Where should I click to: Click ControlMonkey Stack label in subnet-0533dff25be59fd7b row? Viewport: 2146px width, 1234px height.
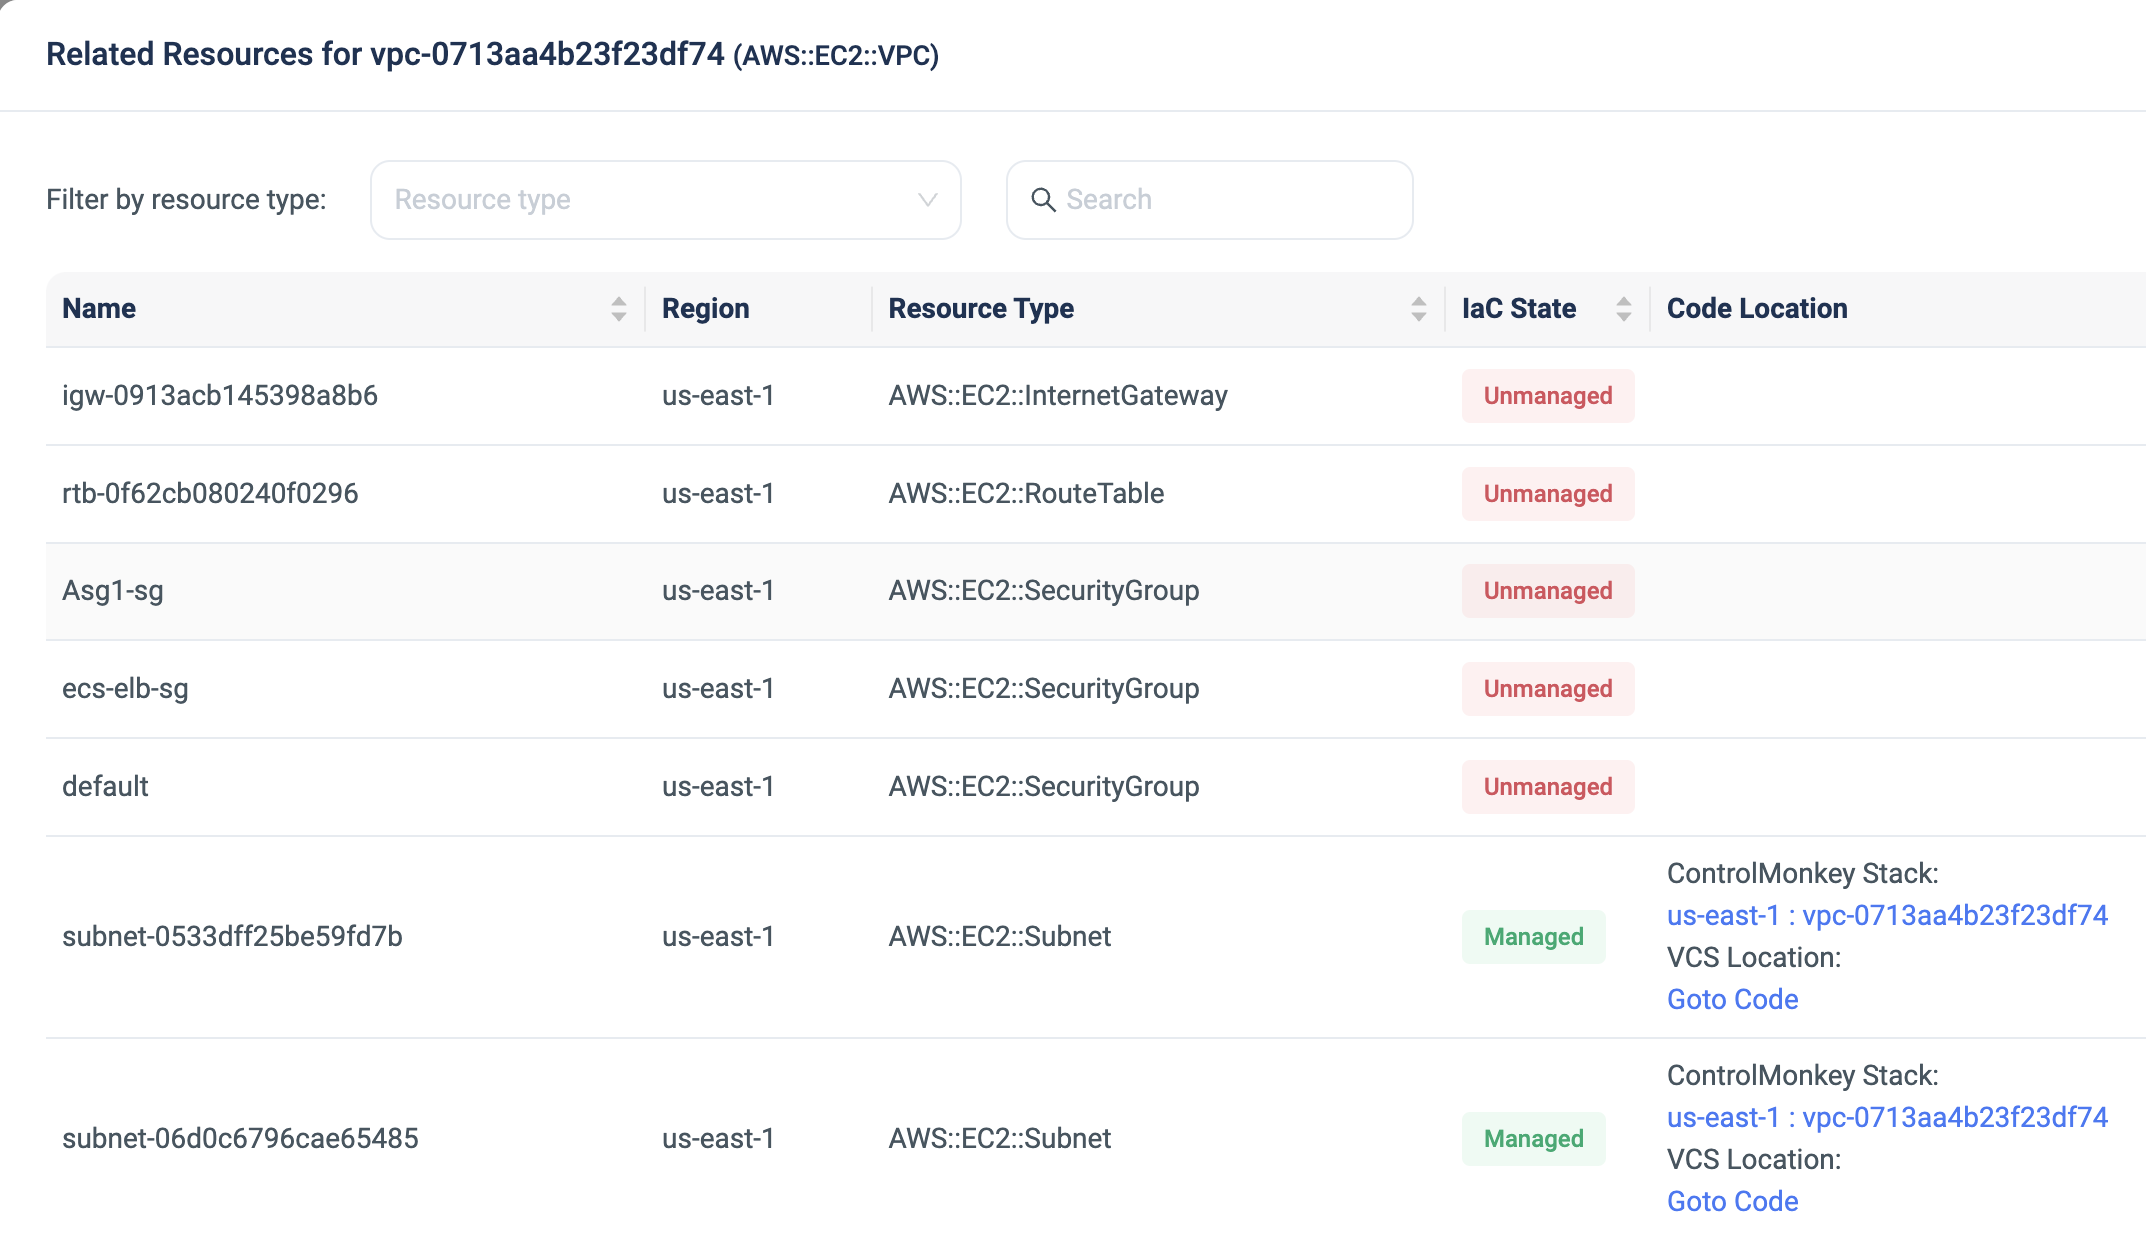[1802, 874]
